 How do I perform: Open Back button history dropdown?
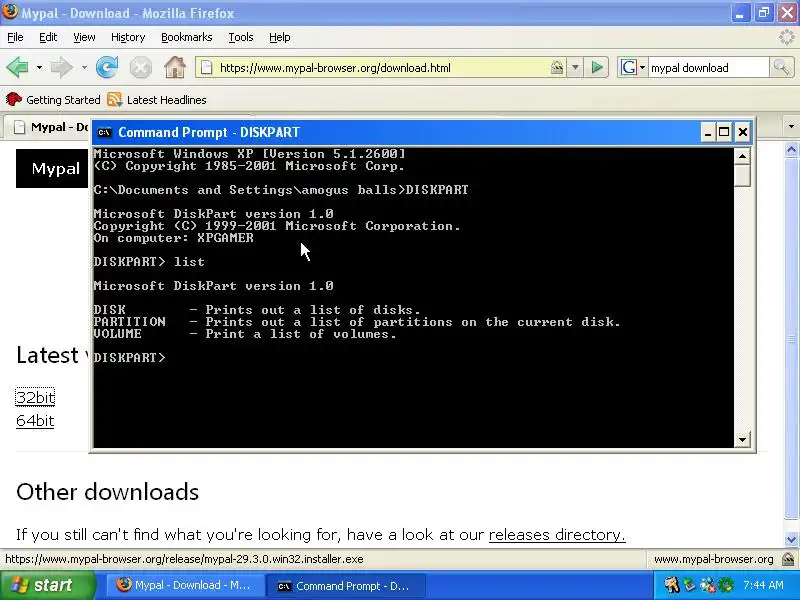(39, 67)
